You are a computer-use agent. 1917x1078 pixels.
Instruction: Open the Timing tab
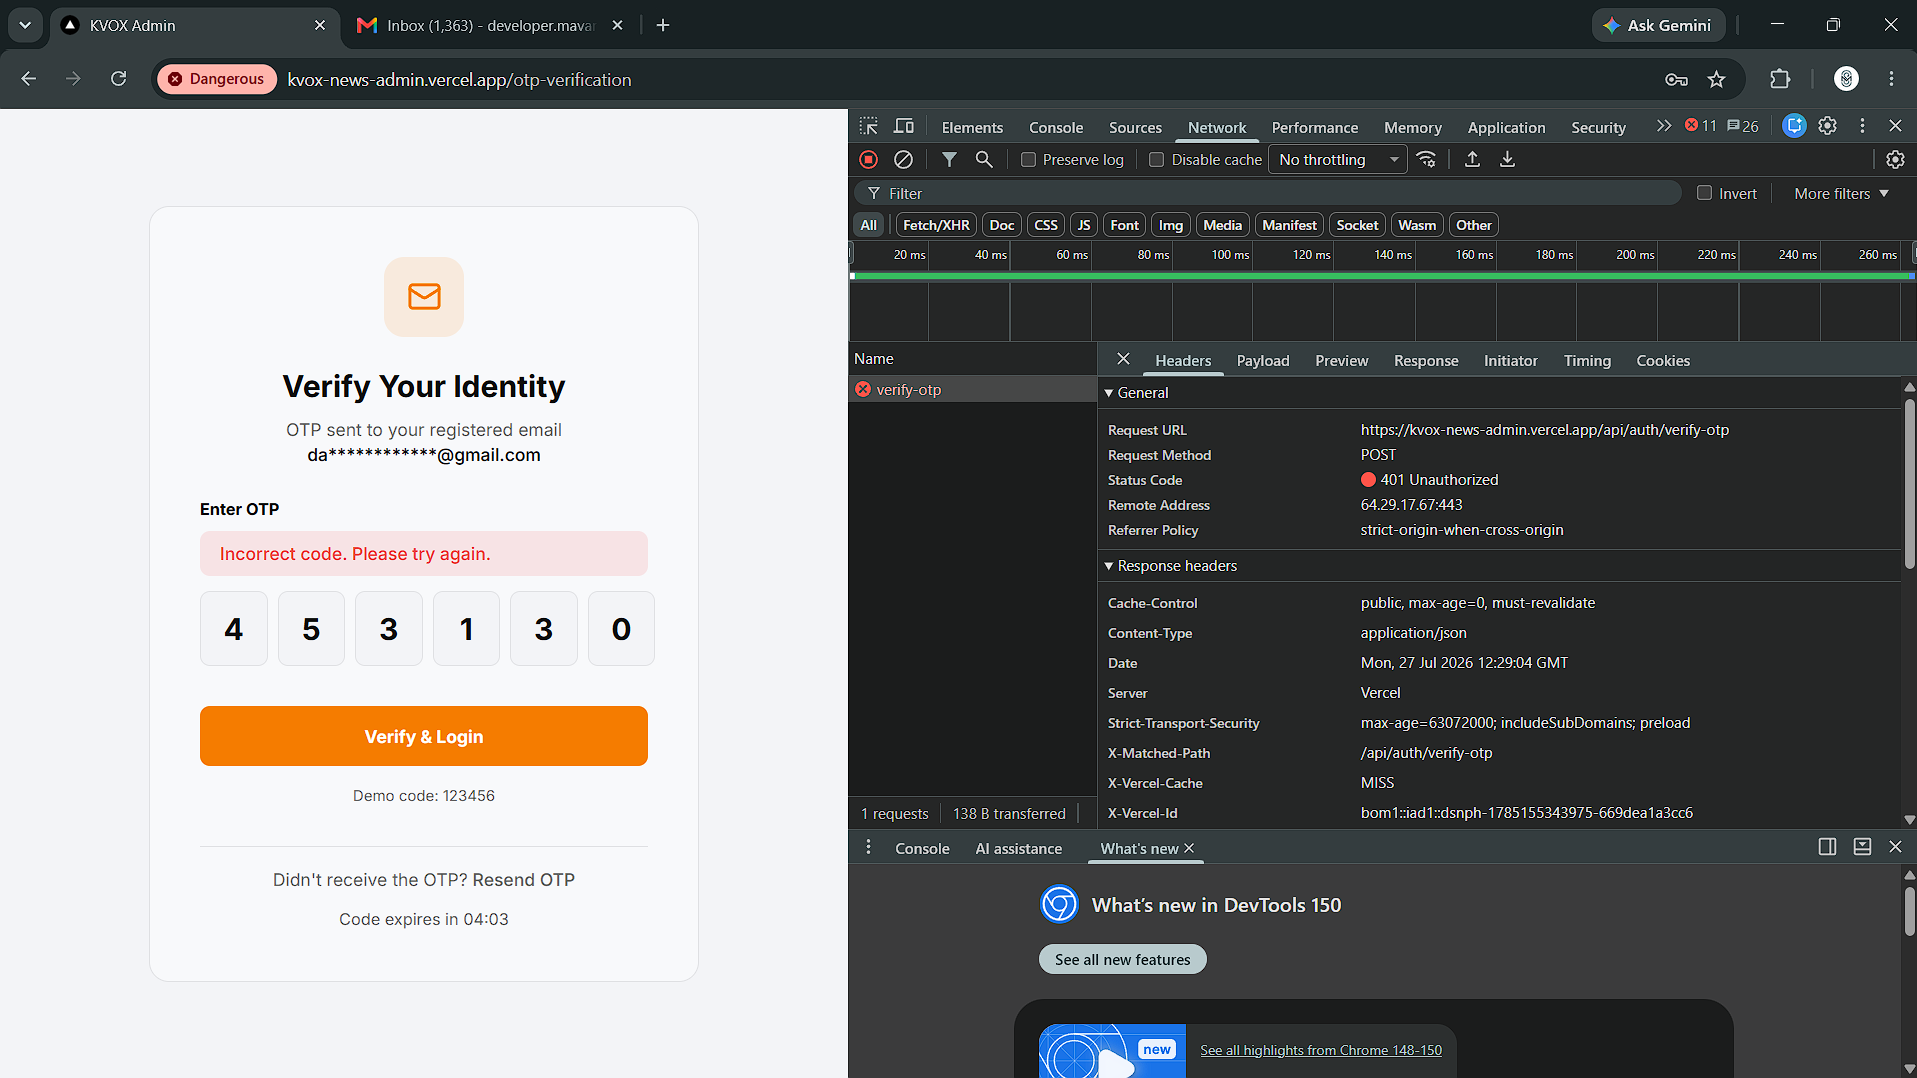pyautogui.click(x=1587, y=360)
